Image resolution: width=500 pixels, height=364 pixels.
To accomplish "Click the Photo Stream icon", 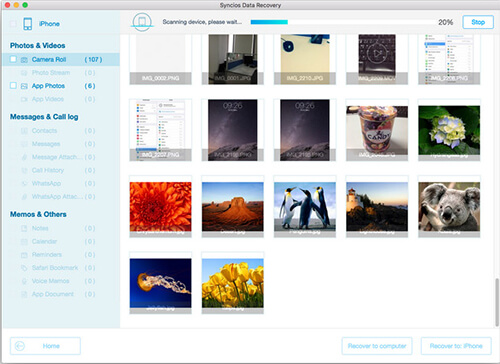I will pyautogui.click(x=24, y=73).
